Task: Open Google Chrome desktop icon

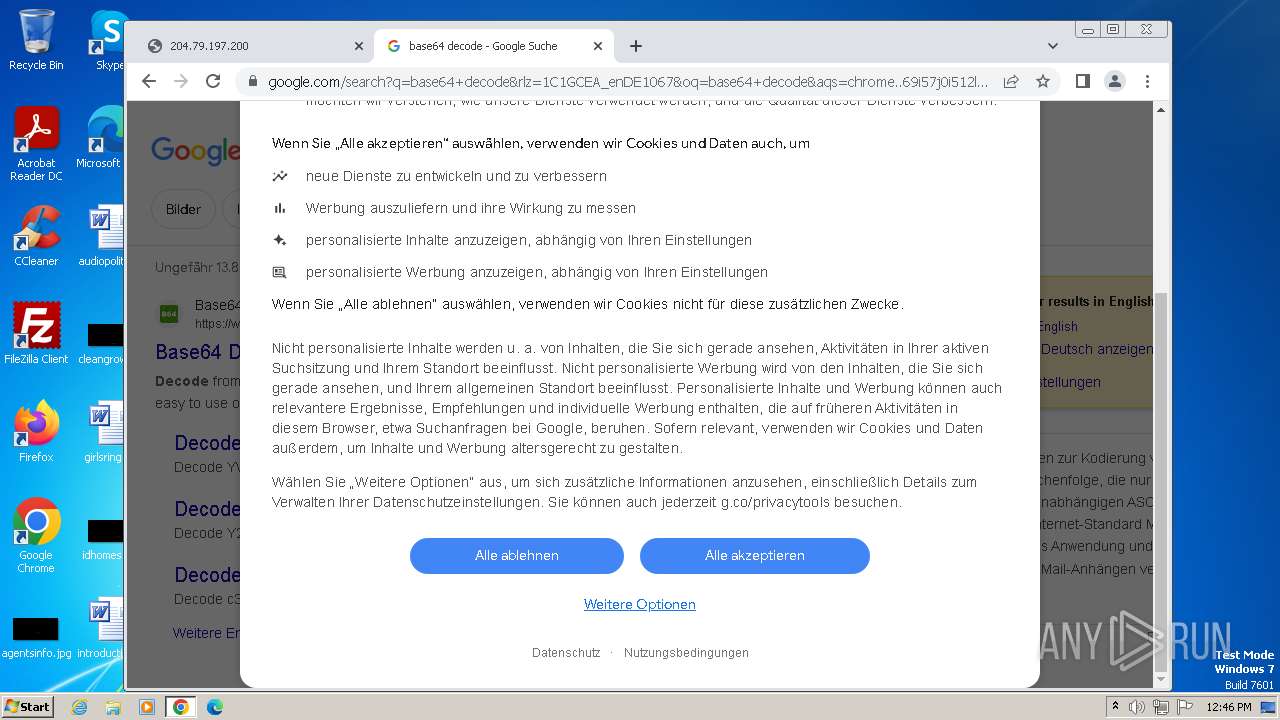Action: click(36, 536)
